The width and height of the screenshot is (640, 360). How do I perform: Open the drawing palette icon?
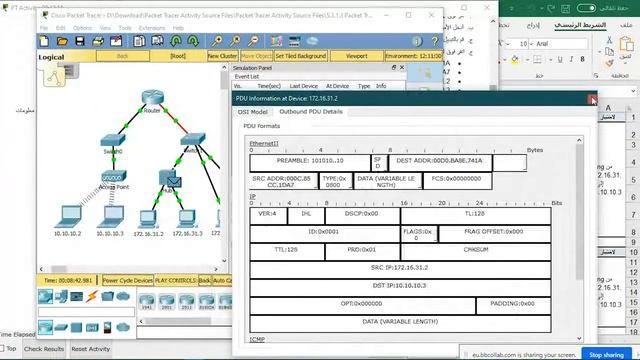coord(276,41)
